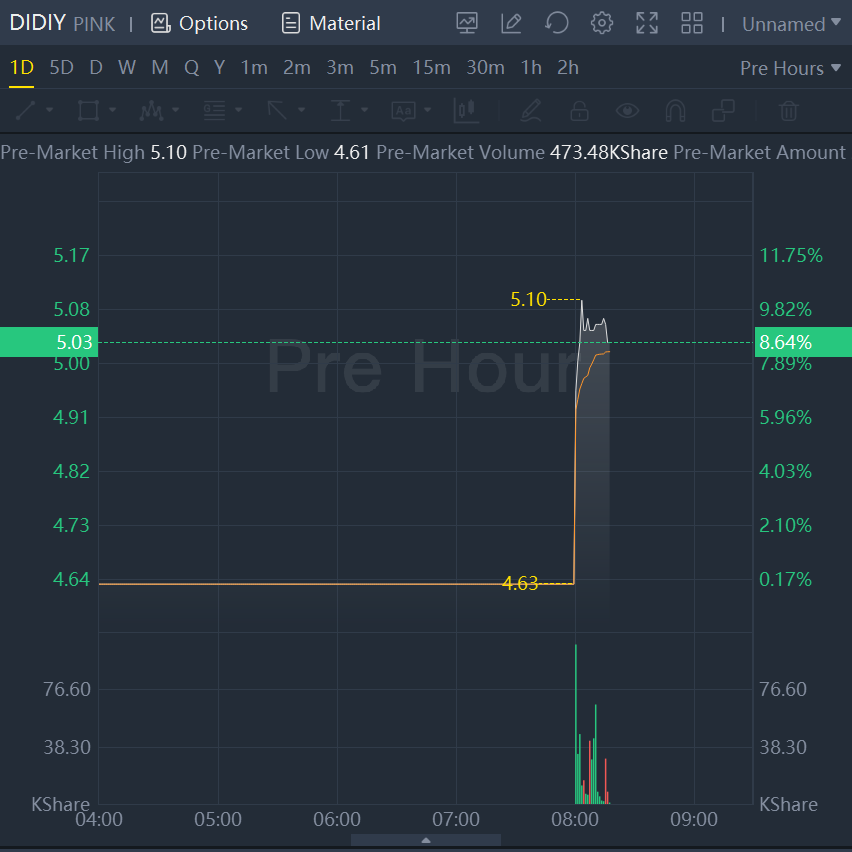
Task: Open chart settings gear icon
Action: (x=602, y=23)
